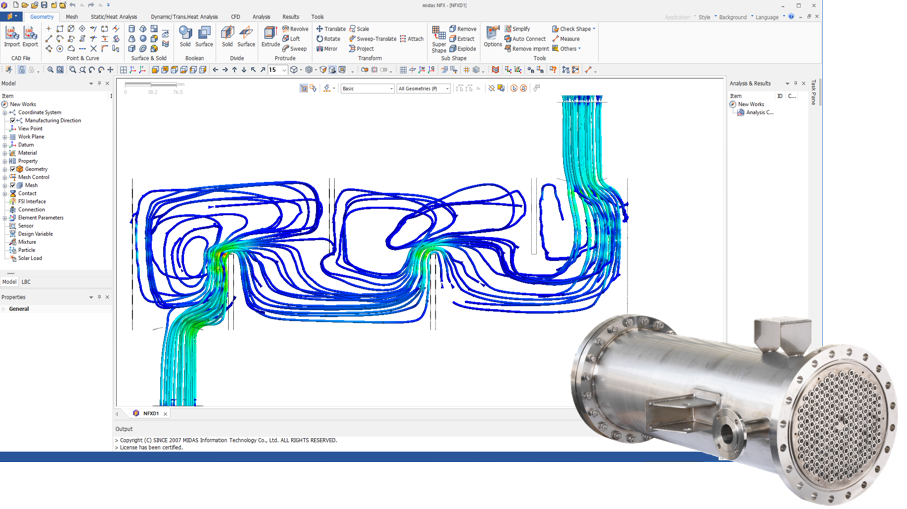
Task: Open the All Geometries selection filter dropdown
Action: pyautogui.click(x=423, y=88)
